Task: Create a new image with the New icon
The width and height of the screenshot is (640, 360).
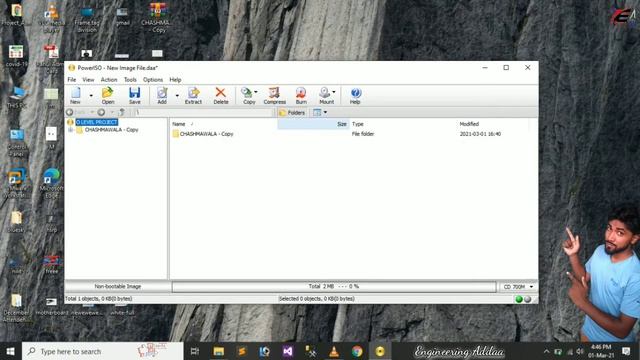Action: pyautogui.click(x=76, y=96)
